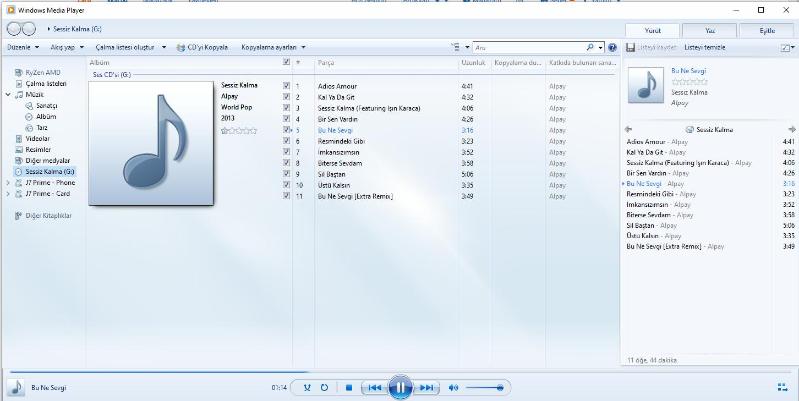Switch to the Yaz tab
Screen dimensions: 799x401
[711, 30]
